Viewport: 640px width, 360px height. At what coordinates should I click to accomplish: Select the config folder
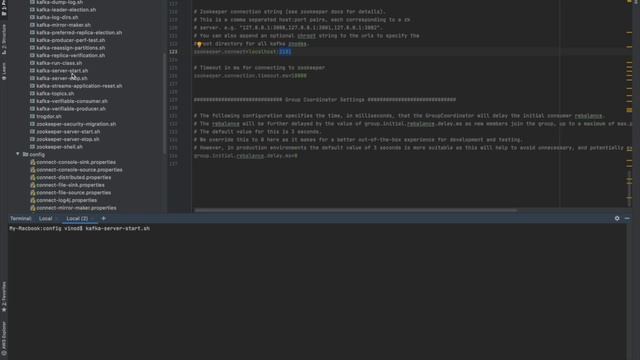(x=37, y=155)
